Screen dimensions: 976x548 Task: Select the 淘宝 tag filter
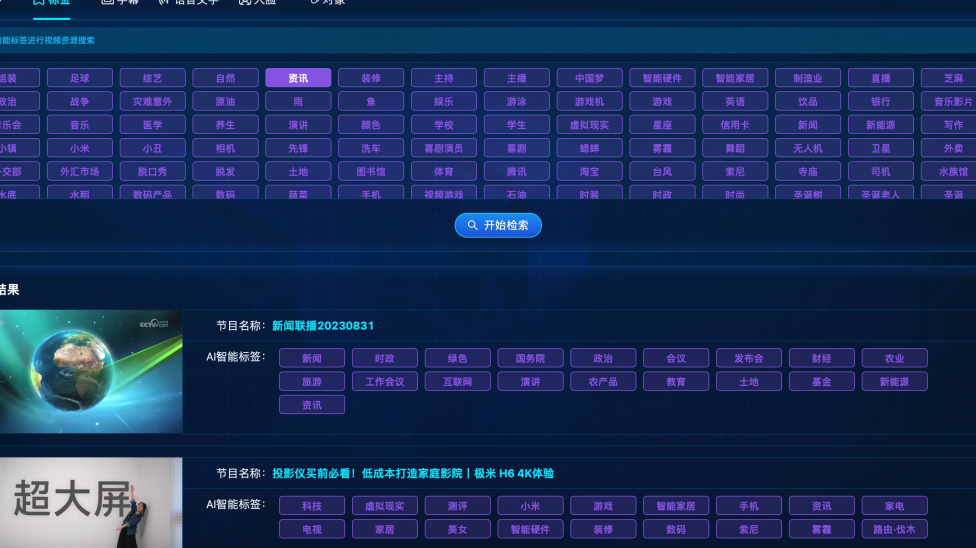[x=589, y=171]
